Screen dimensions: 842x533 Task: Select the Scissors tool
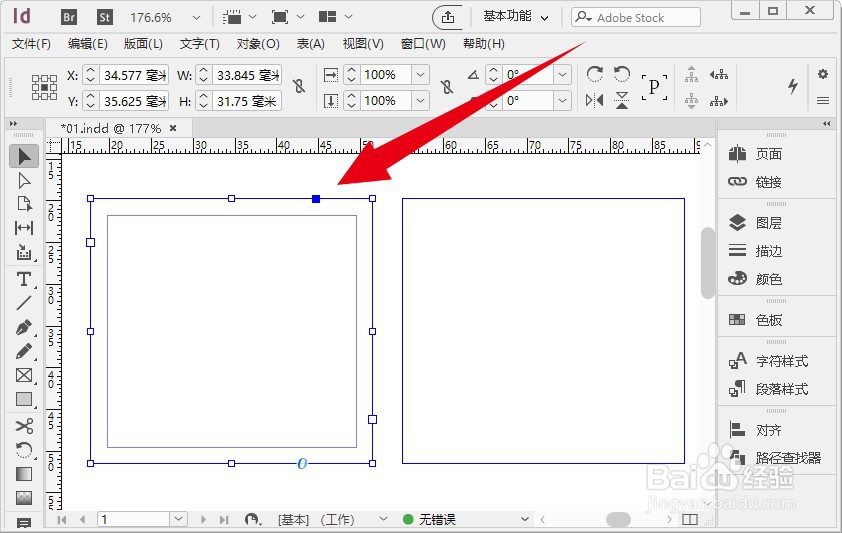tap(24, 426)
